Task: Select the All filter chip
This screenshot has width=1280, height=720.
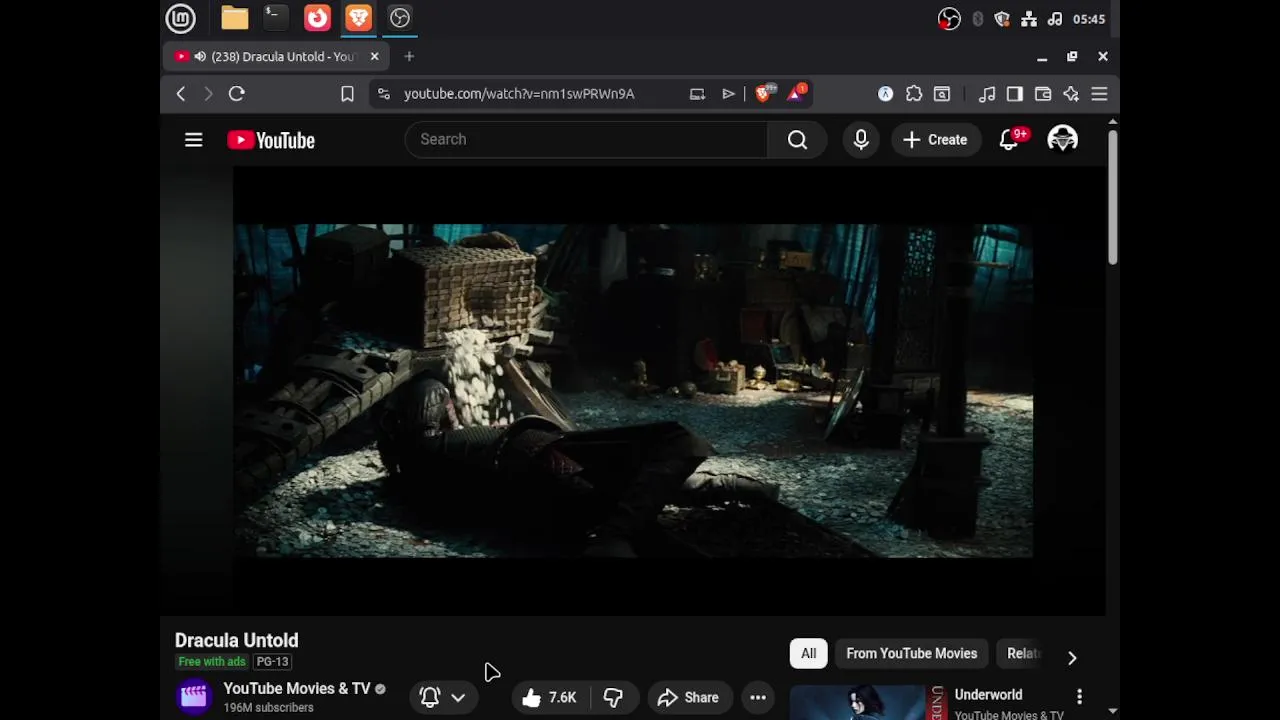Action: click(808, 654)
